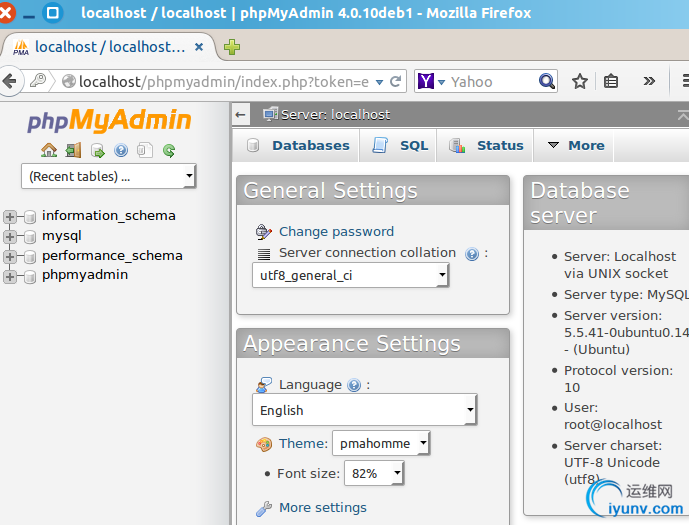
Task: Select the performance_schema database name
Action: (x=112, y=256)
